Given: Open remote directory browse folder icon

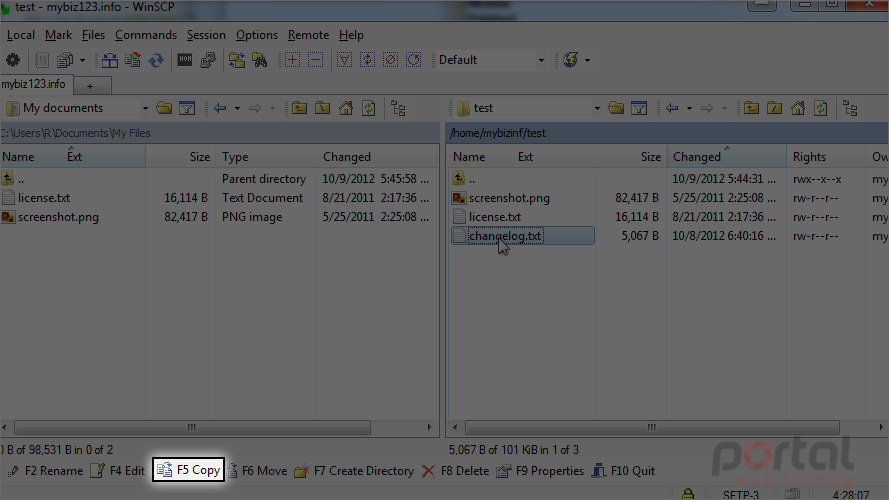Looking at the screenshot, I should click(616, 108).
